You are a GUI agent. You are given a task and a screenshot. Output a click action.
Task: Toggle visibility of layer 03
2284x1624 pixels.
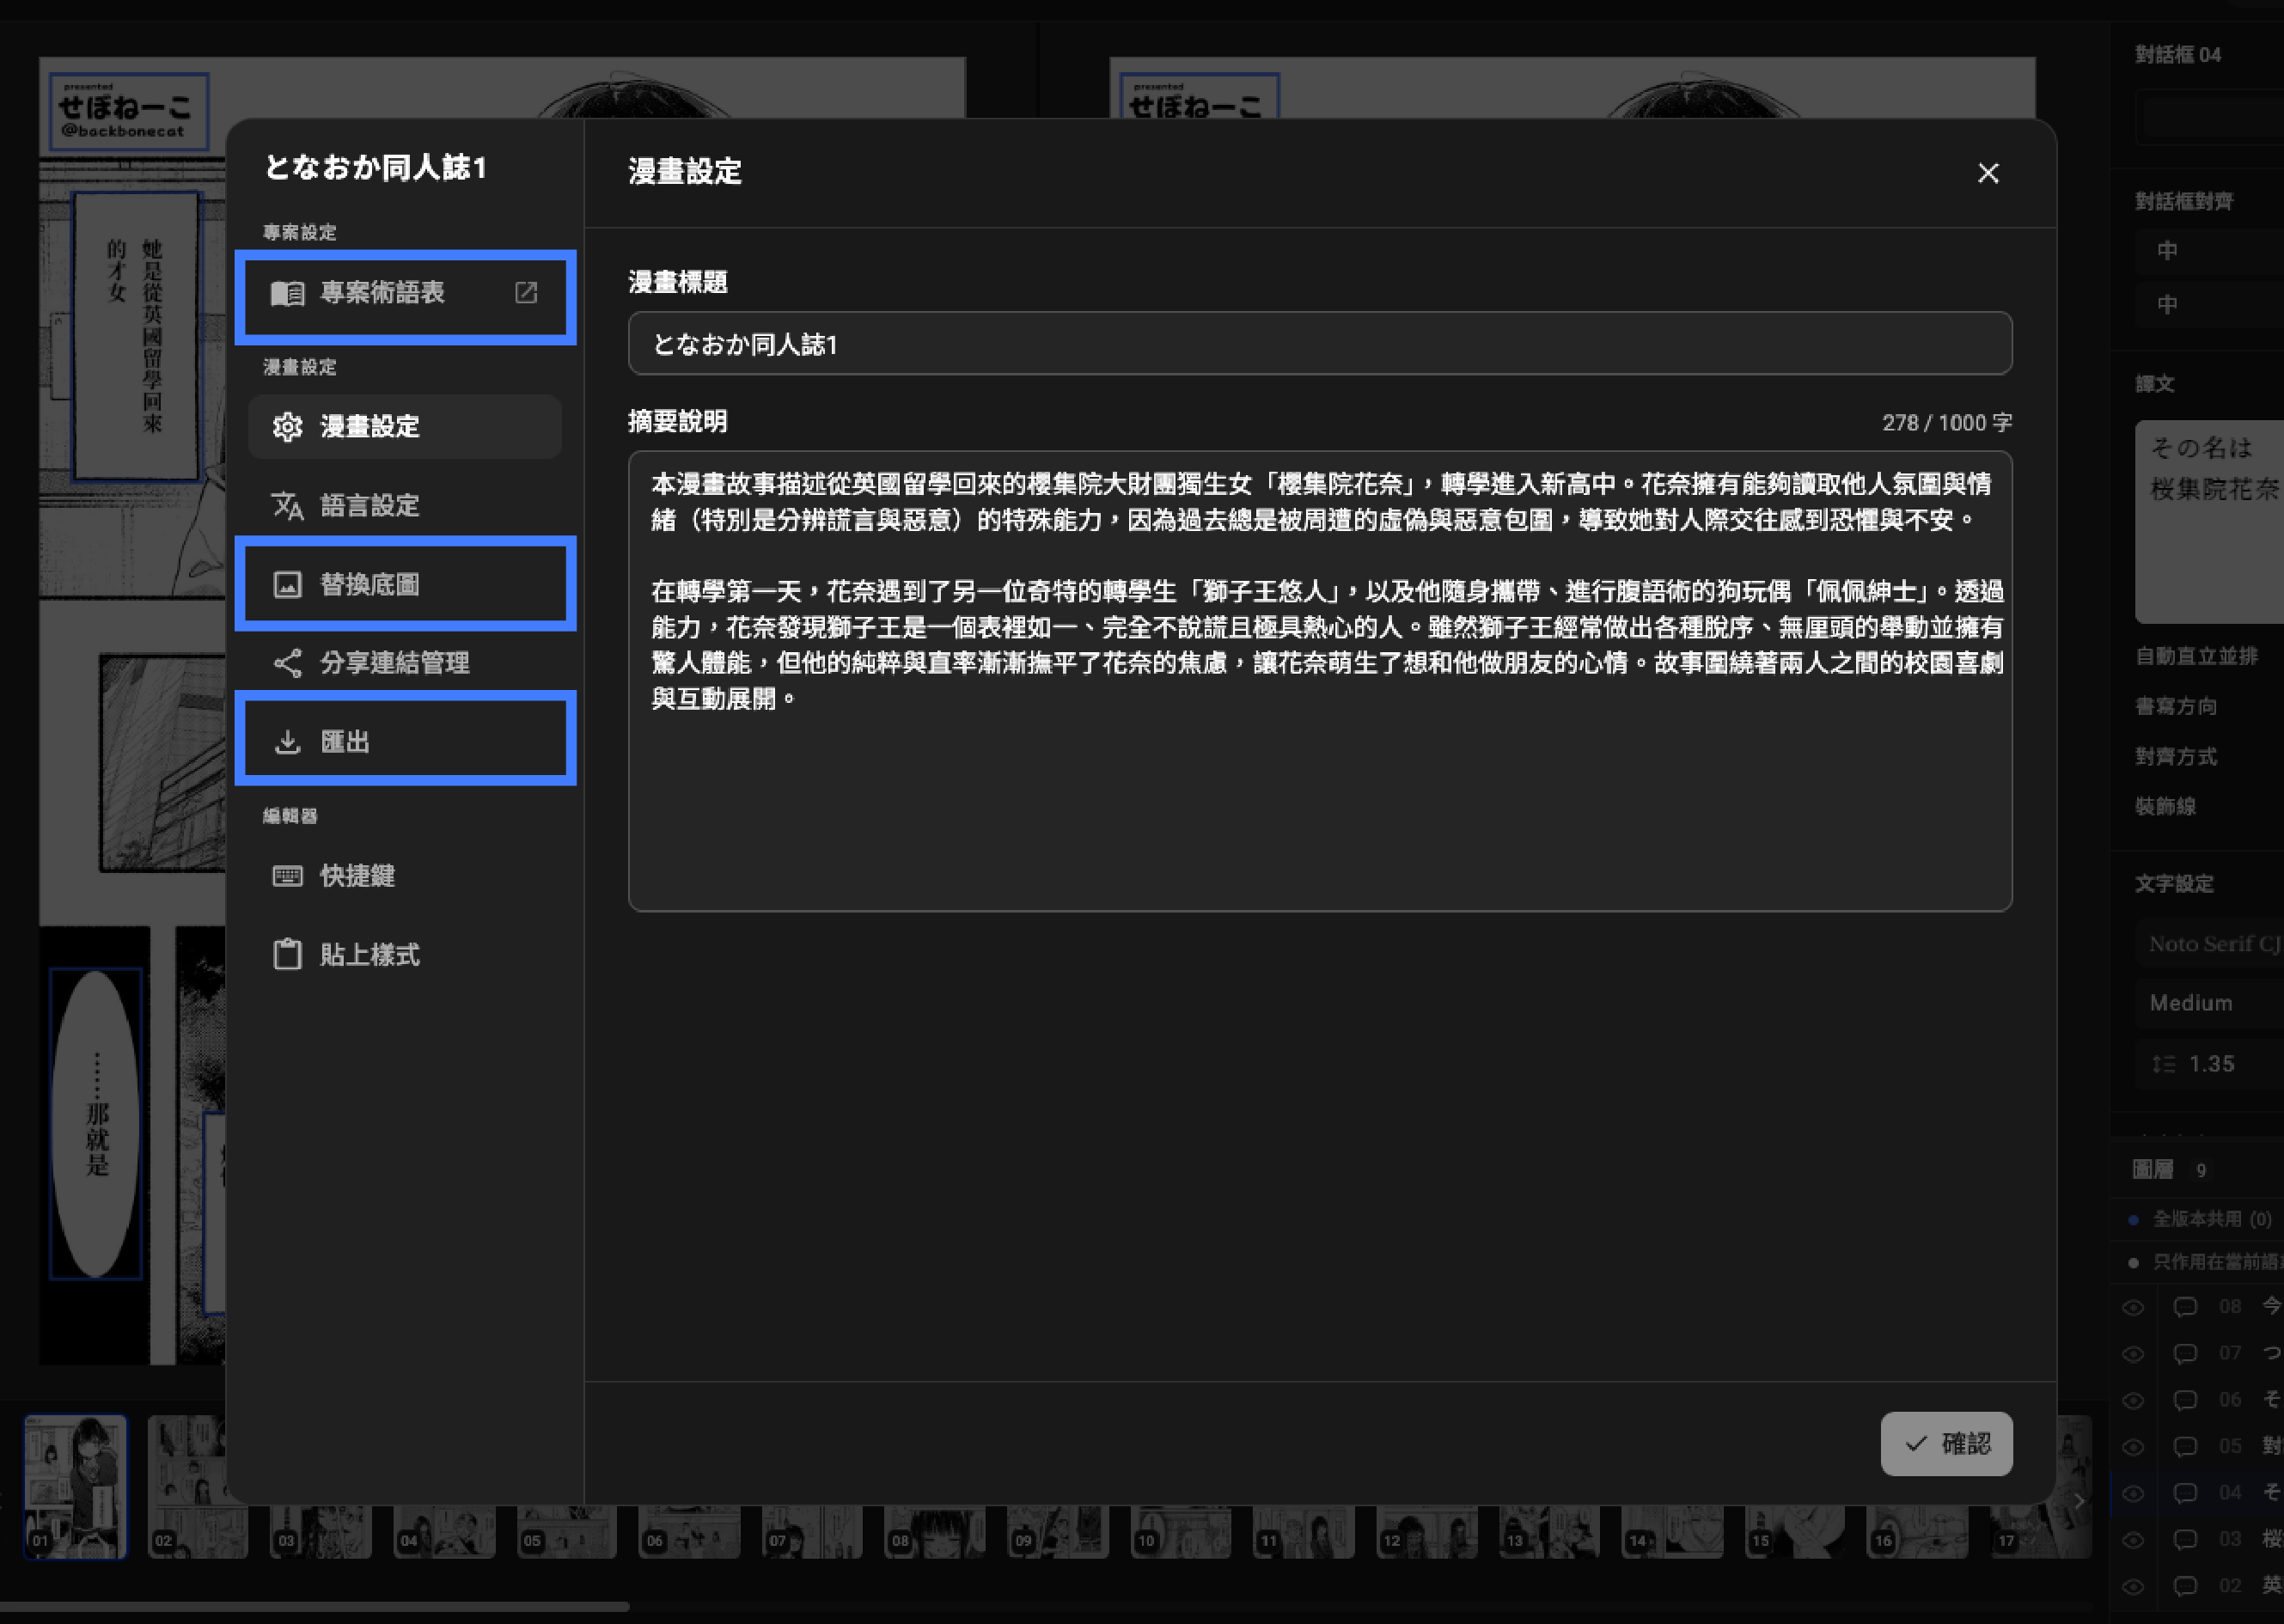point(2133,1540)
